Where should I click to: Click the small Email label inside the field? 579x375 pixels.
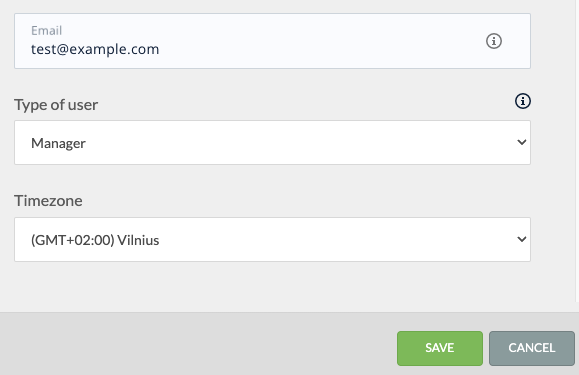(x=47, y=30)
